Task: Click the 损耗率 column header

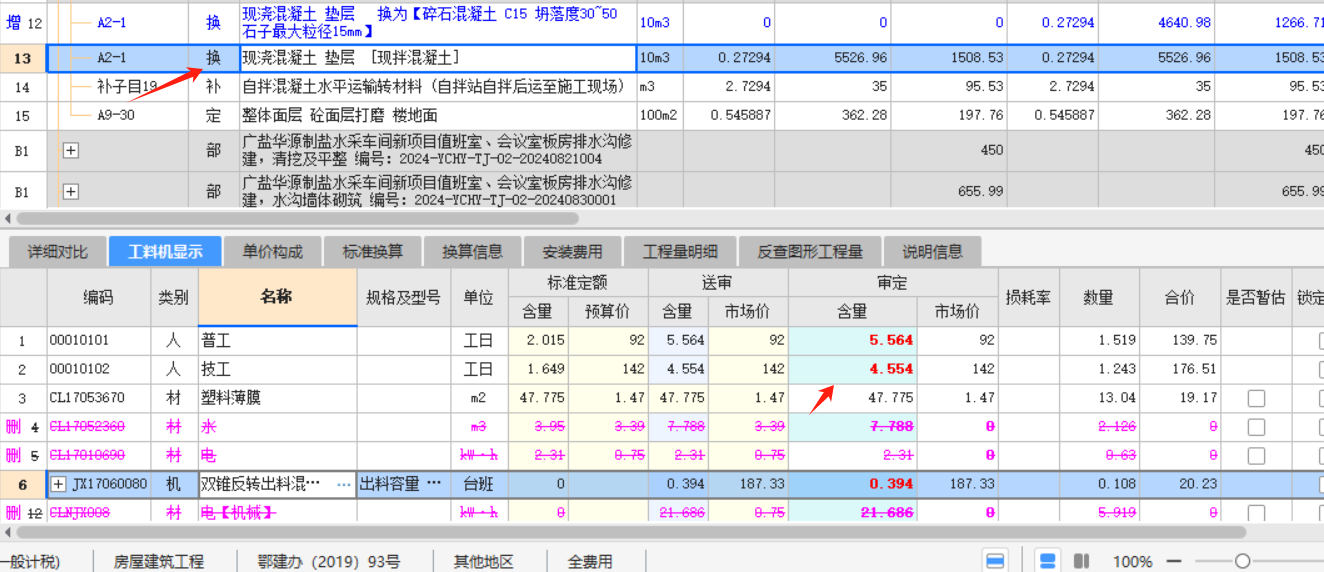Action: [1030, 297]
